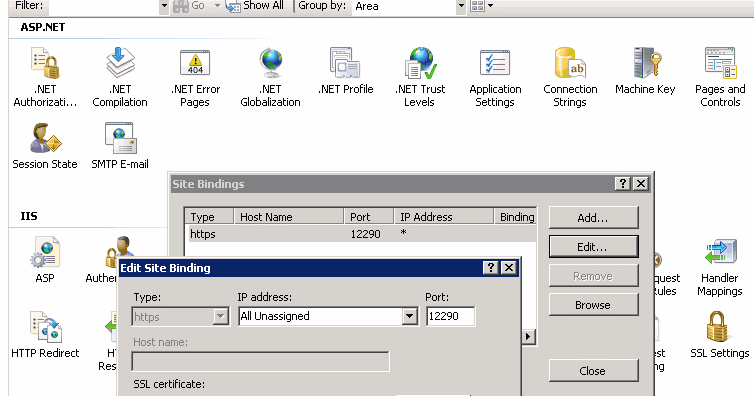Open Session State feature

pos(45,146)
